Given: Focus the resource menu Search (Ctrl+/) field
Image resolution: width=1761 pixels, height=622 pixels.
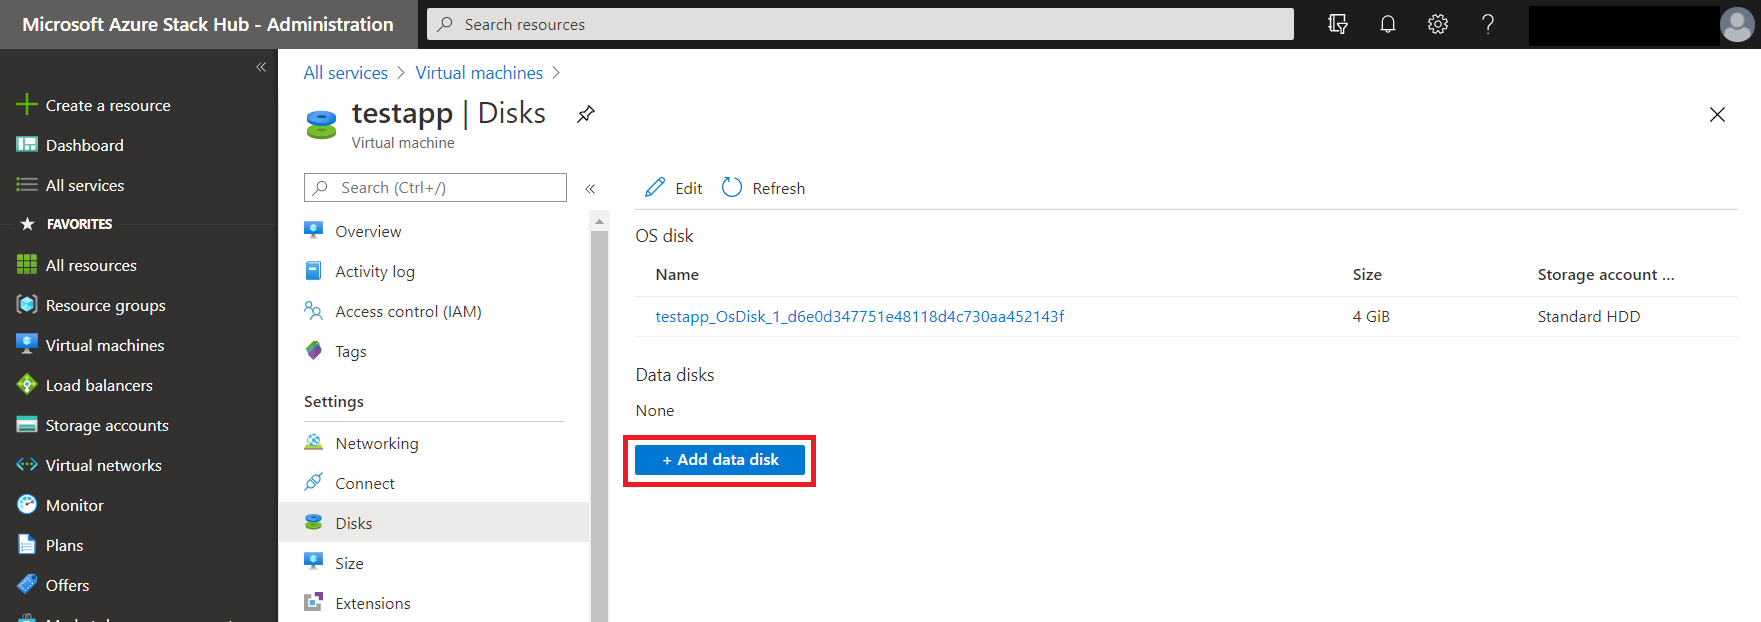Looking at the screenshot, I should coord(435,187).
